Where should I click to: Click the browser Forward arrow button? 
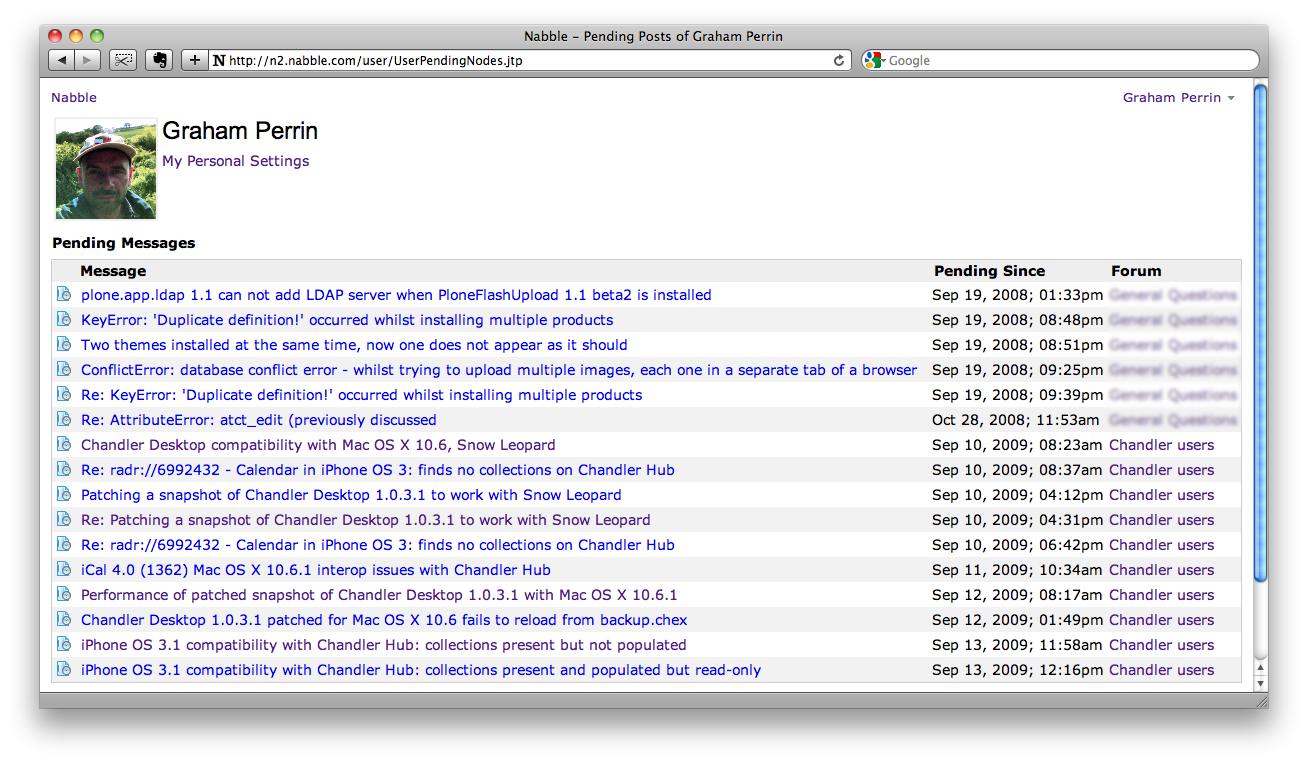pos(87,60)
